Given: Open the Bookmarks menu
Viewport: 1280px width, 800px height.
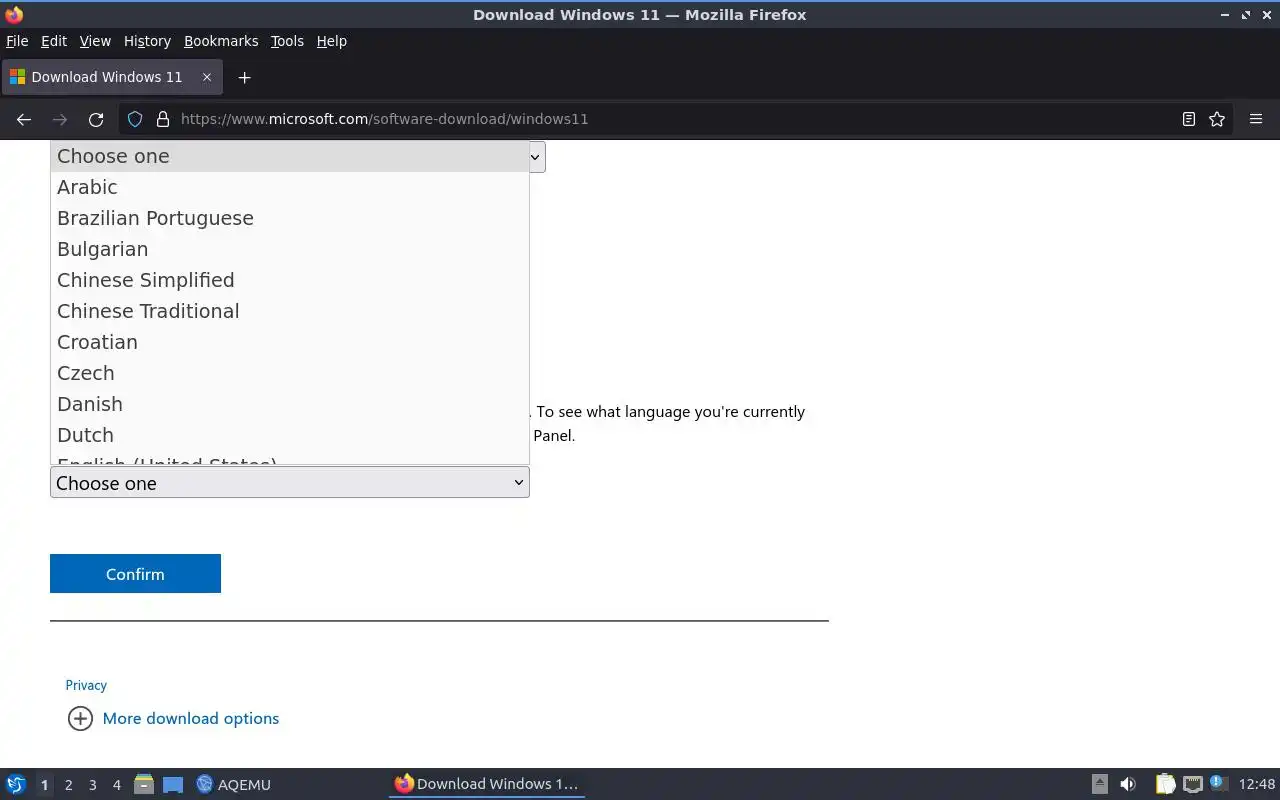Looking at the screenshot, I should coord(221,41).
